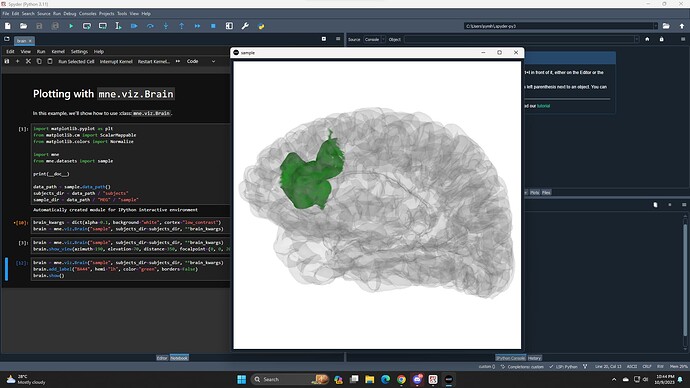
Task: Click Interrupt Kernel button
Action: pyautogui.click(x=116, y=62)
